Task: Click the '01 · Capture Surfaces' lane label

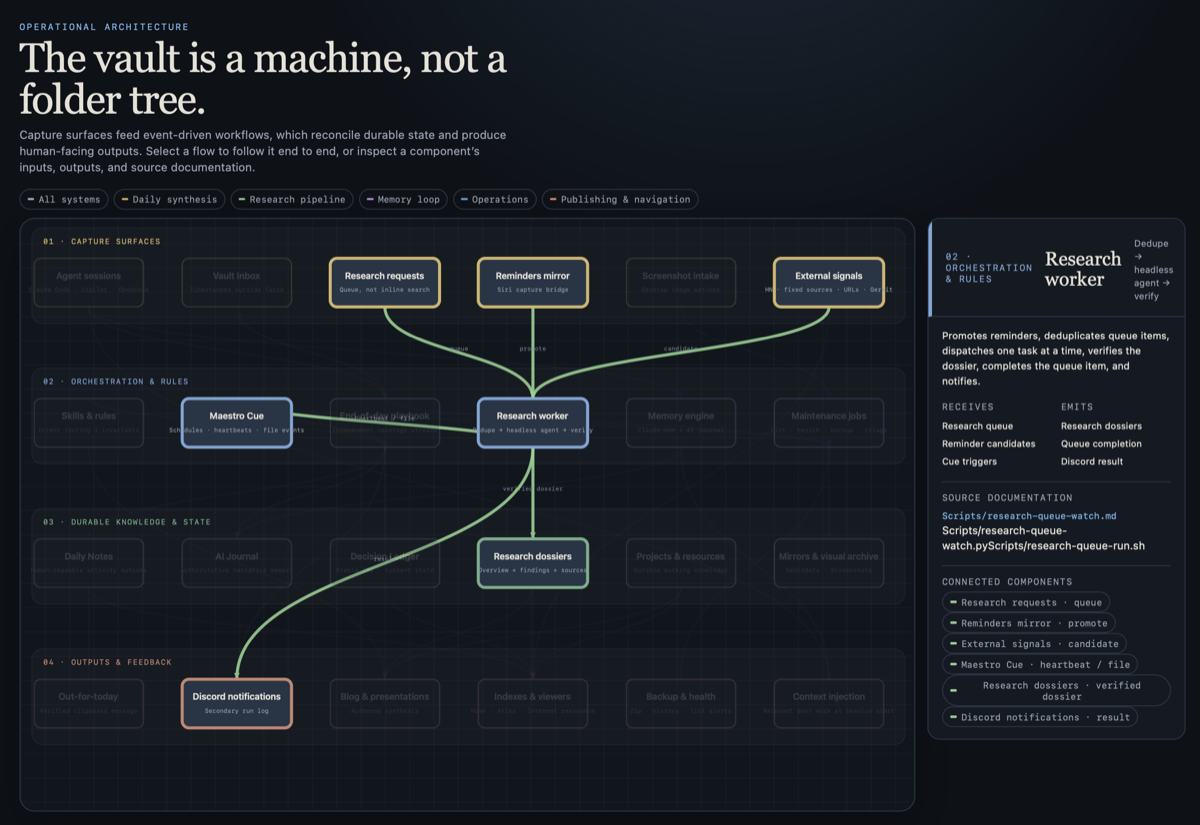Action: click(101, 241)
